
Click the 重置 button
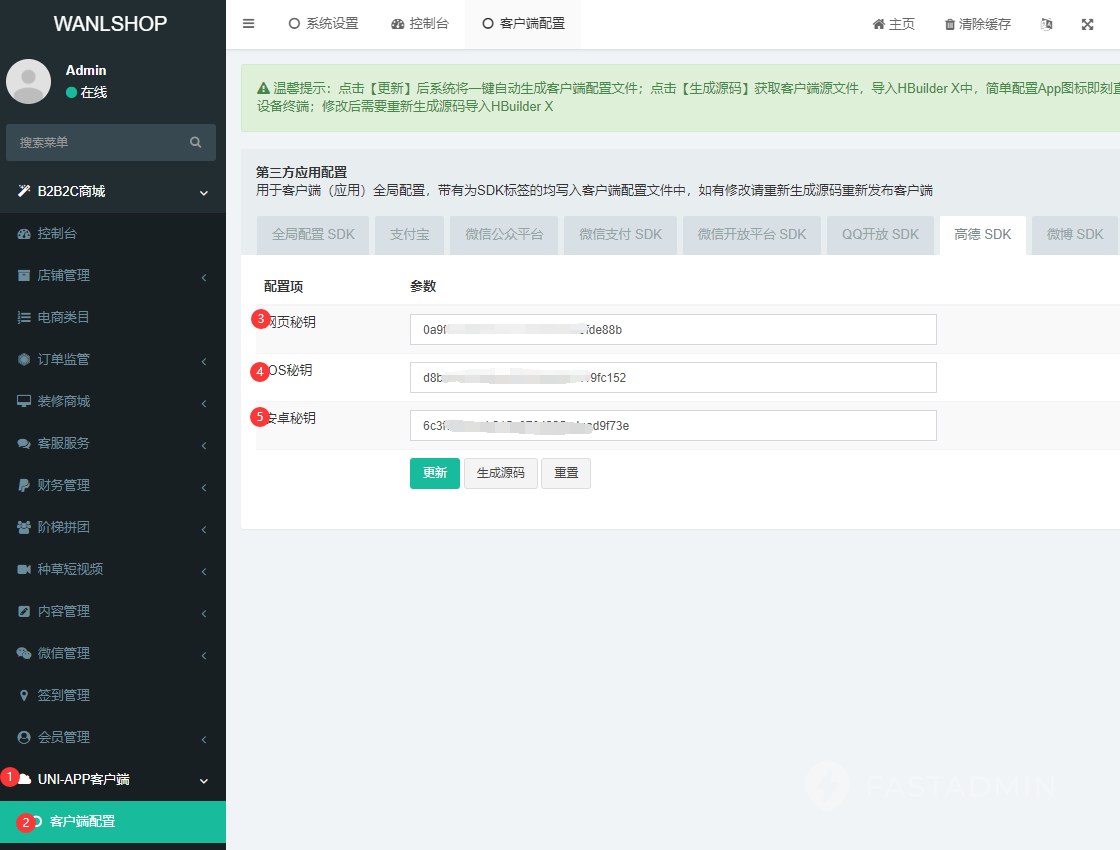[566, 473]
